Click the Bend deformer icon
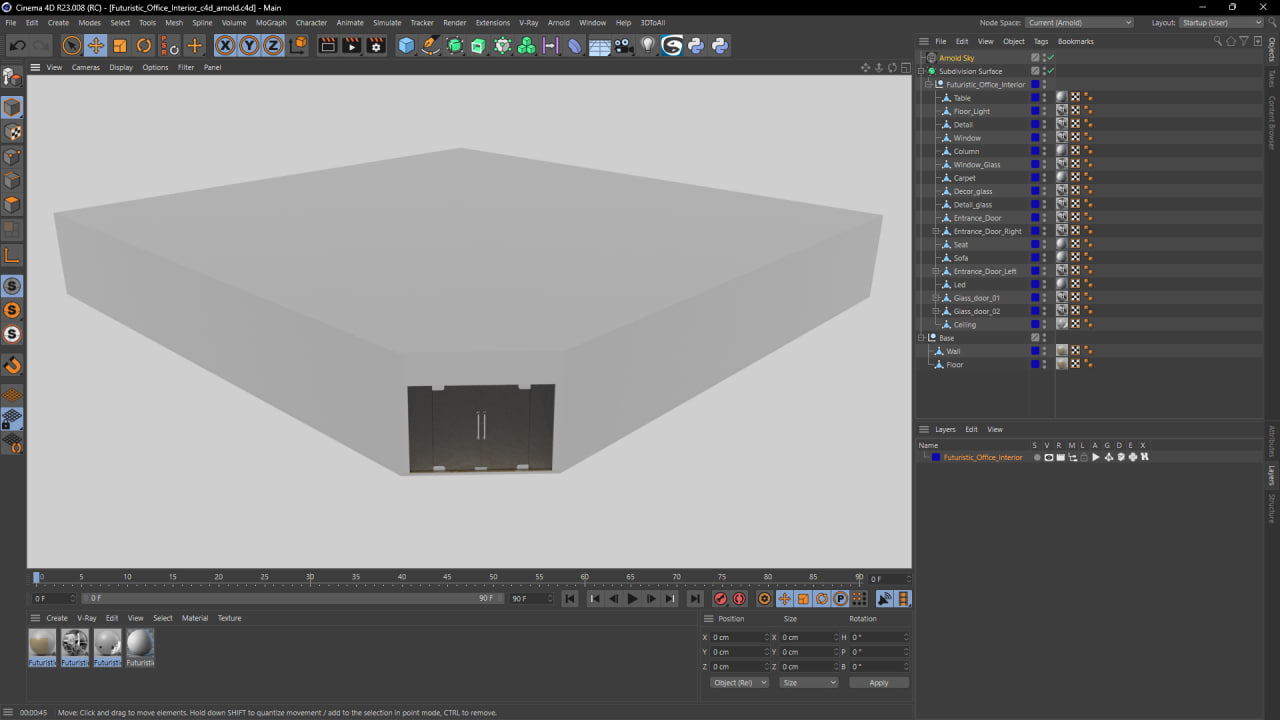 pyautogui.click(x=575, y=45)
